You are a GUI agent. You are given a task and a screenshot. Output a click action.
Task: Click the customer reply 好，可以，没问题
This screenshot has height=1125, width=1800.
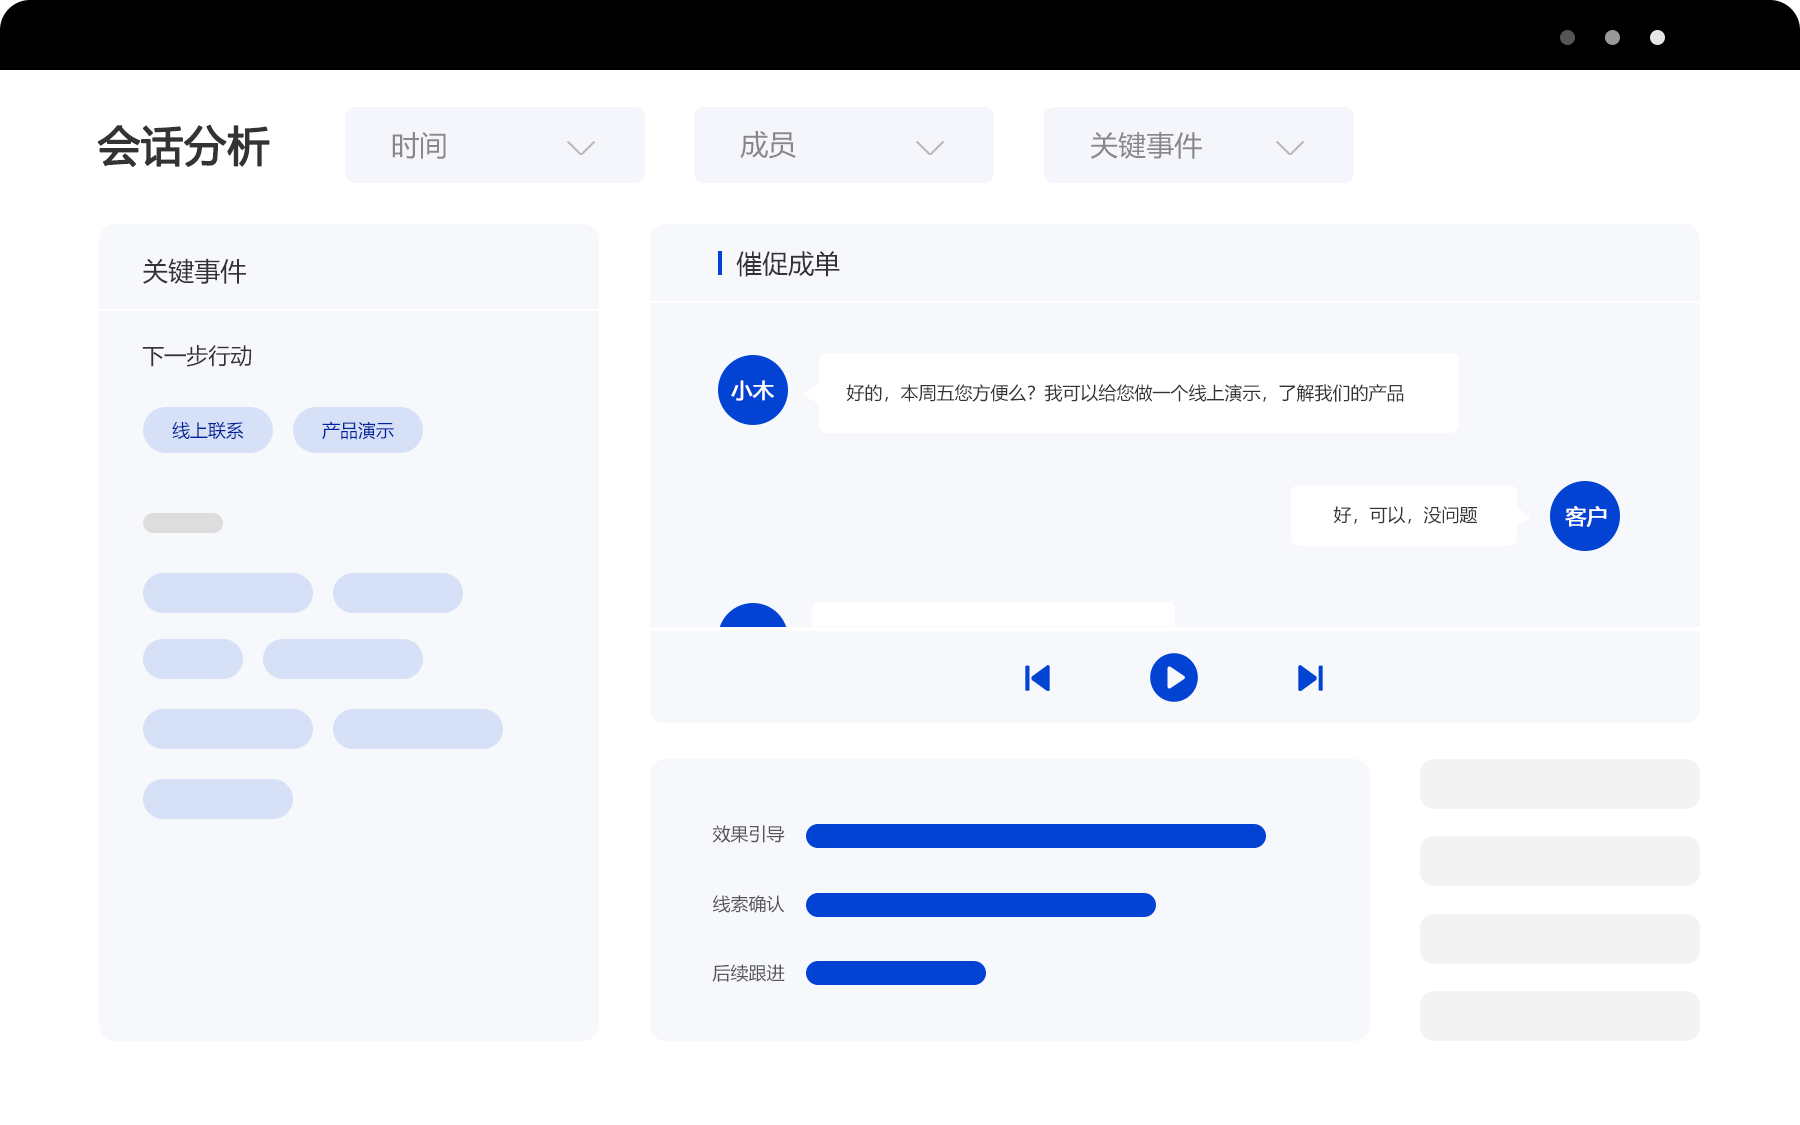pos(1404,515)
